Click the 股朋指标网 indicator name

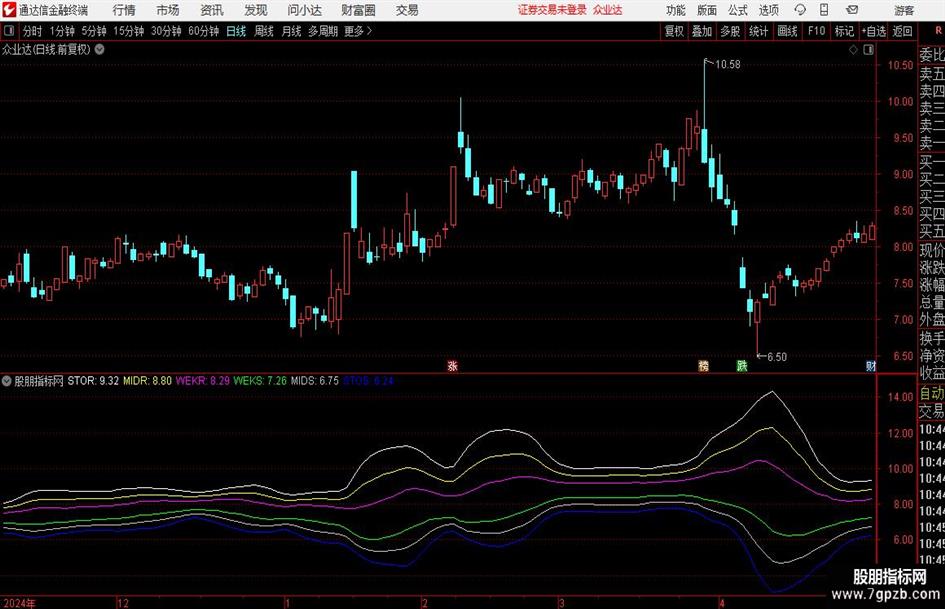pyautogui.click(x=39, y=381)
